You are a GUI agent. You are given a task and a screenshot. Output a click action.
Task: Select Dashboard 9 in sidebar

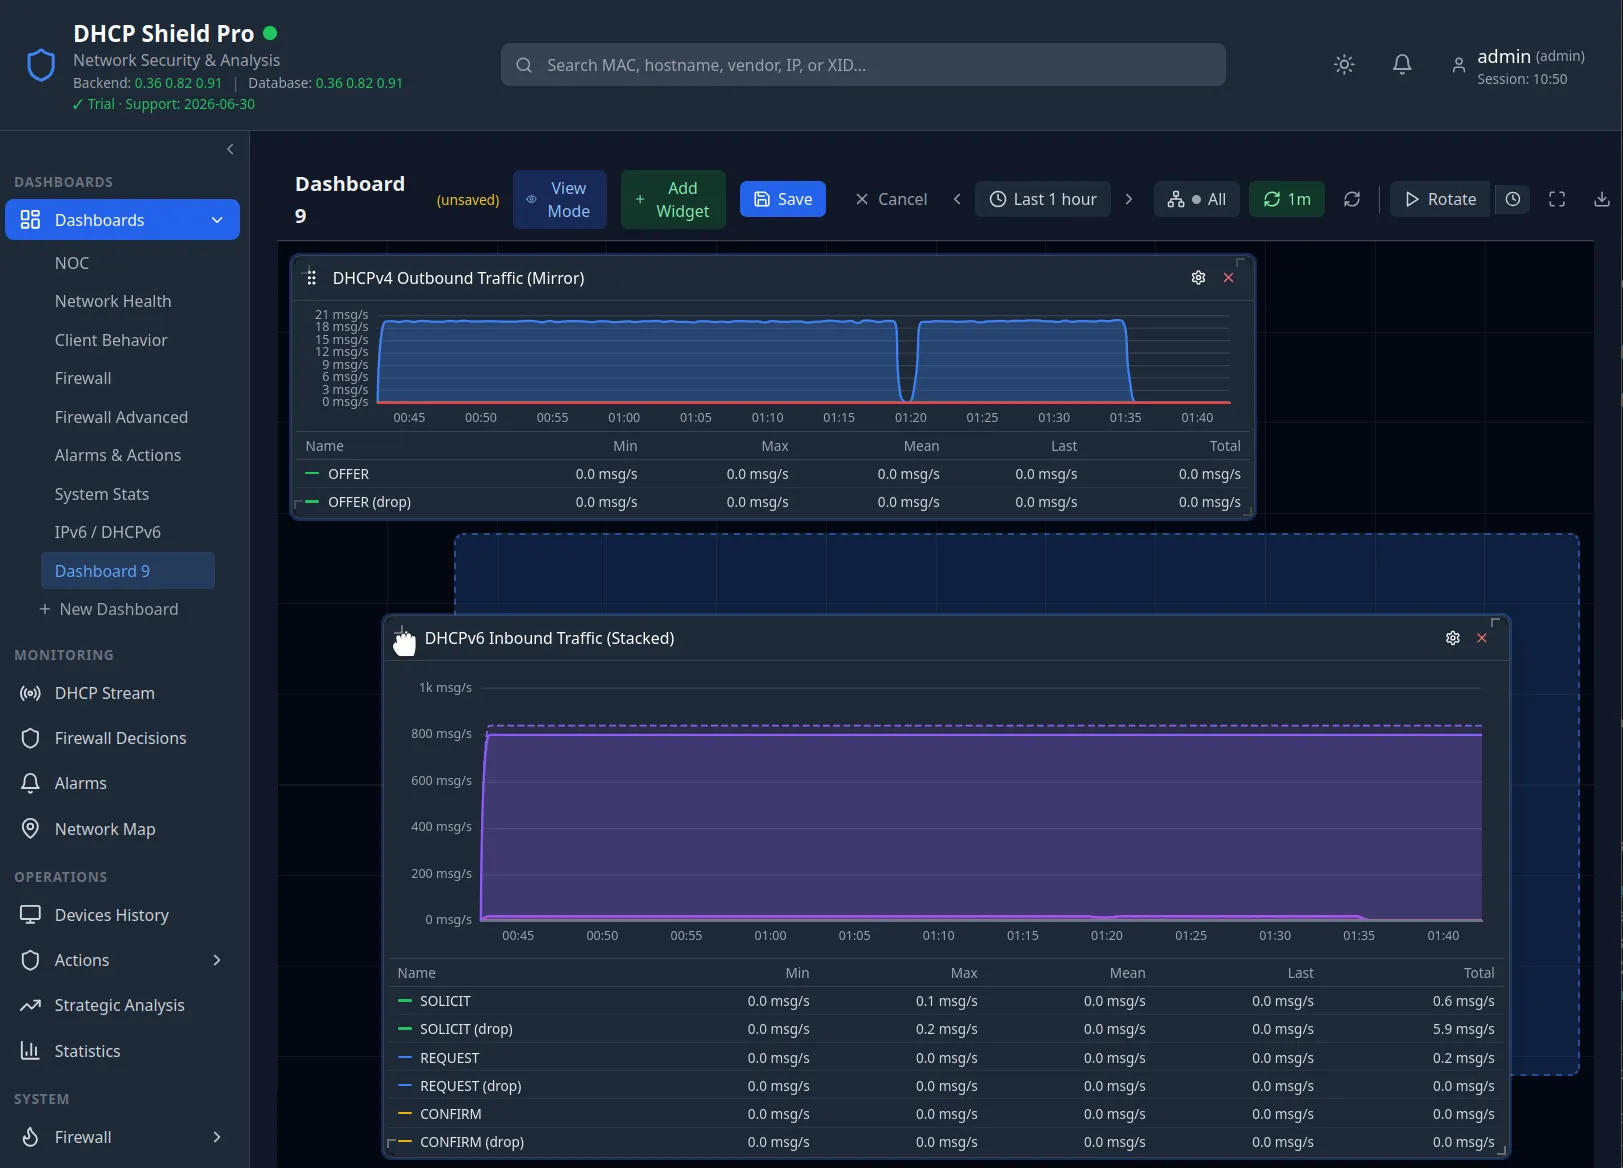click(128, 571)
